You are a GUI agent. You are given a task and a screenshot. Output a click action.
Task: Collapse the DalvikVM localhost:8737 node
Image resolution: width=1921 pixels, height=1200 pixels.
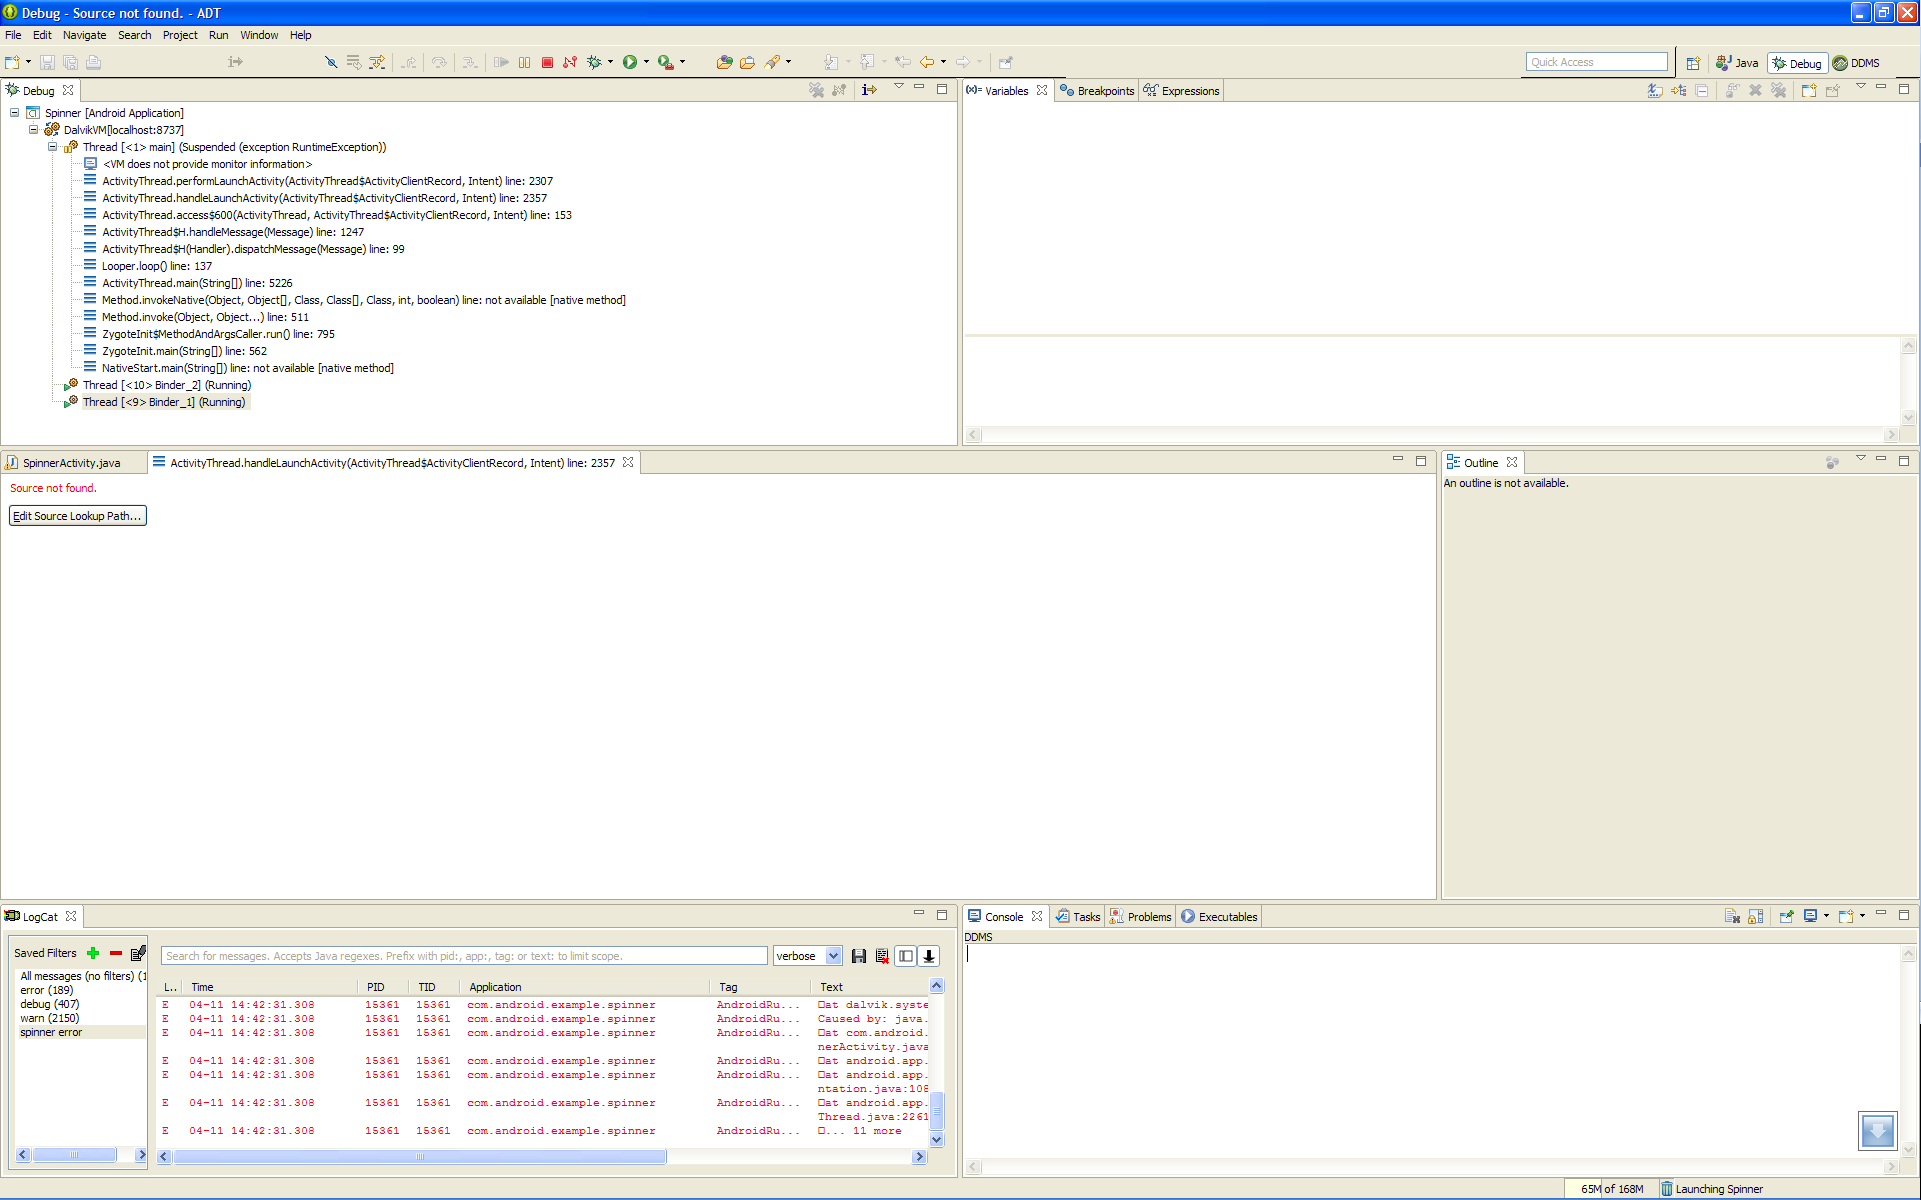(x=33, y=130)
